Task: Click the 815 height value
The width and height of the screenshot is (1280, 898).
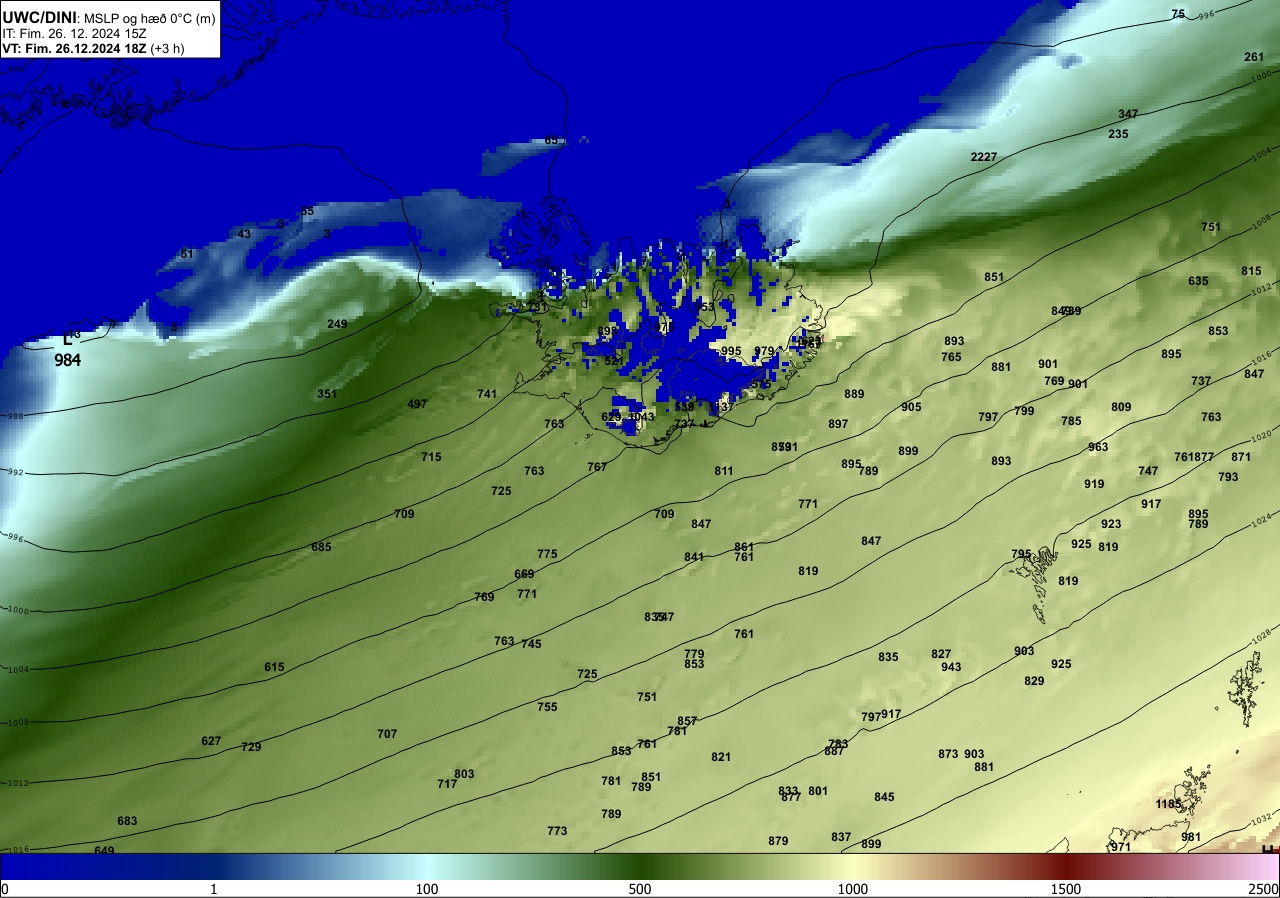Action: click(x=1251, y=271)
